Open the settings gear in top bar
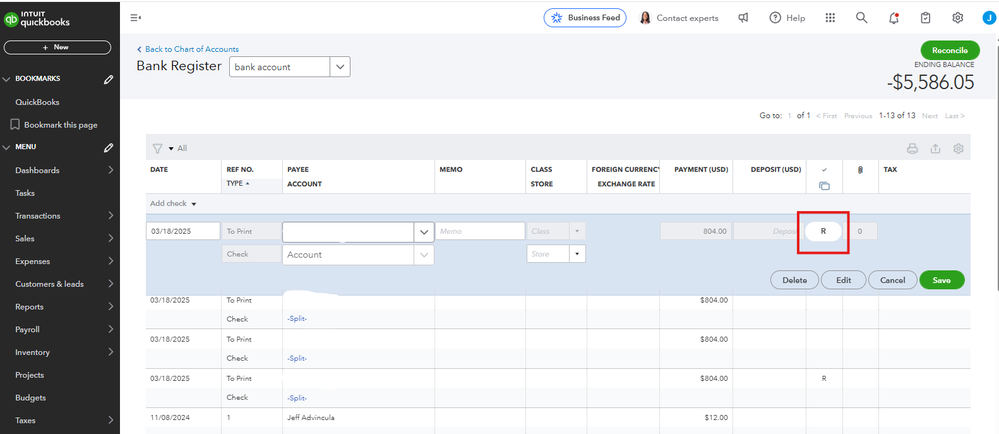The image size is (999, 434). (957, 18)
